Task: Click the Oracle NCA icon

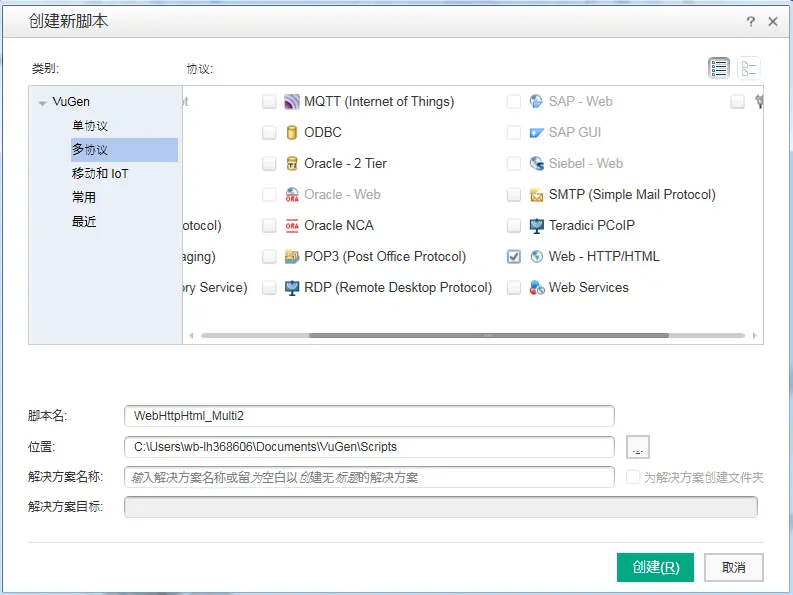Action: [292, 225]
